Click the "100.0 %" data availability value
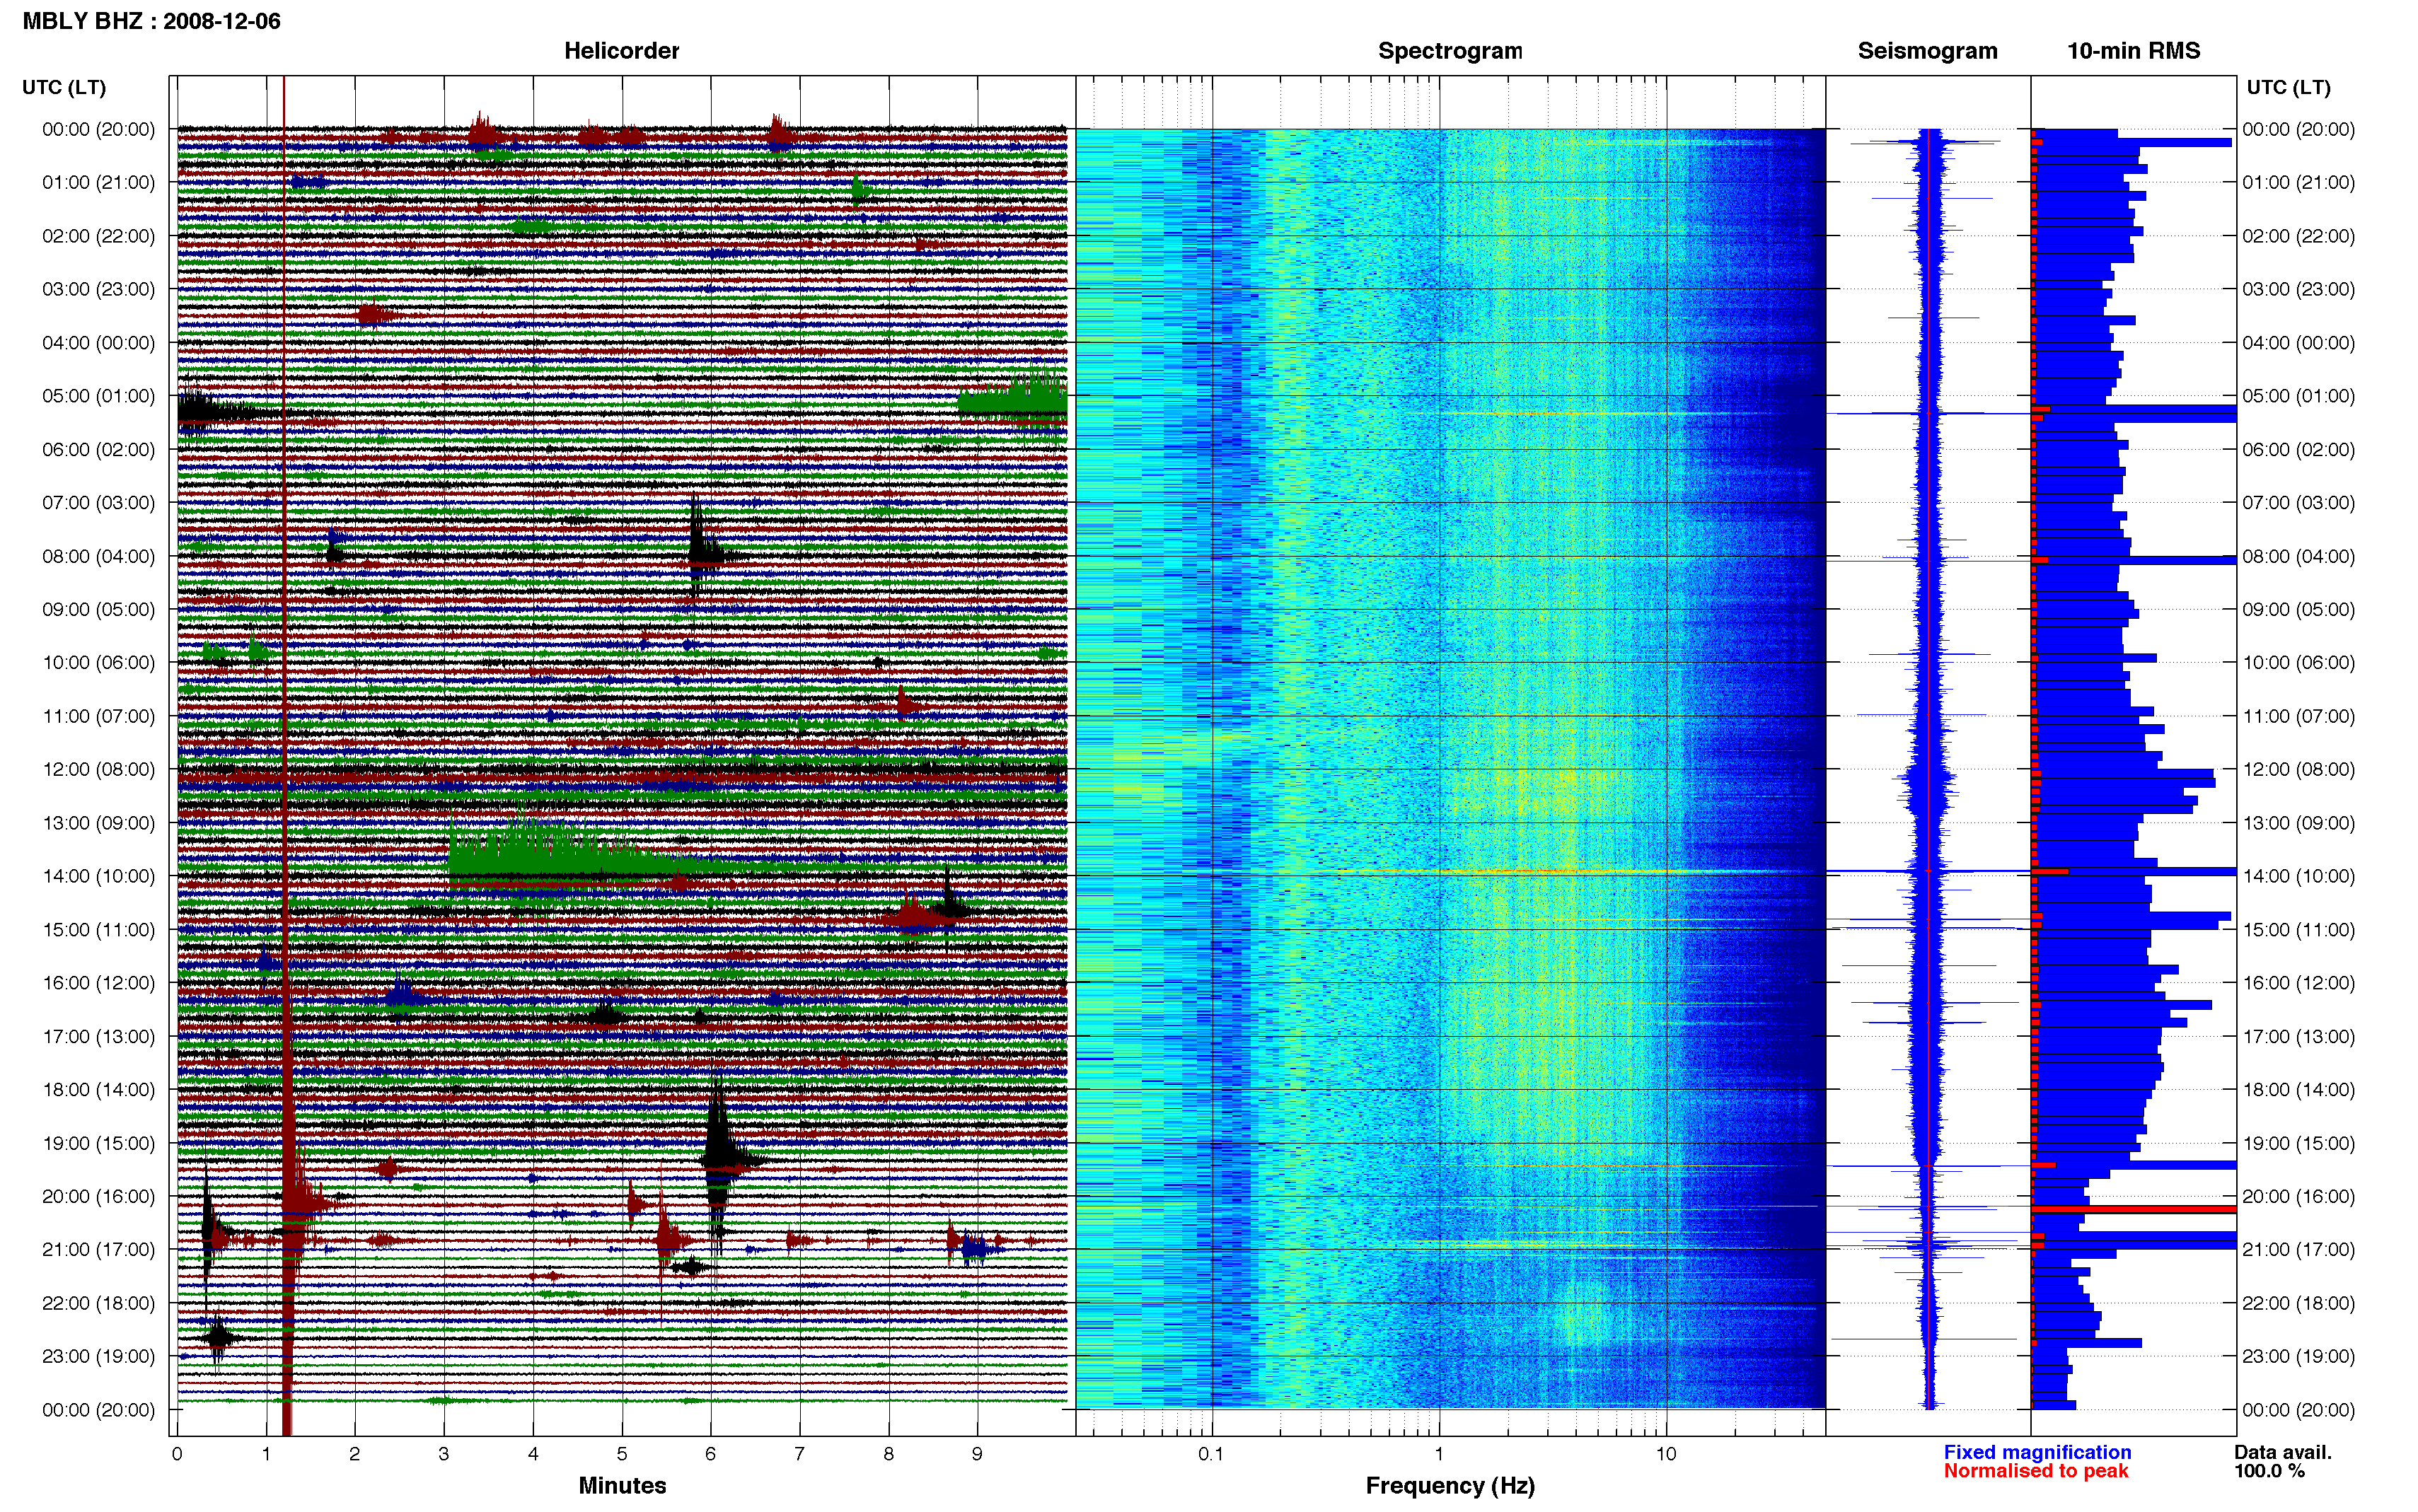Viewport: 2418px width, 1512px height. click(2269, 1471)
